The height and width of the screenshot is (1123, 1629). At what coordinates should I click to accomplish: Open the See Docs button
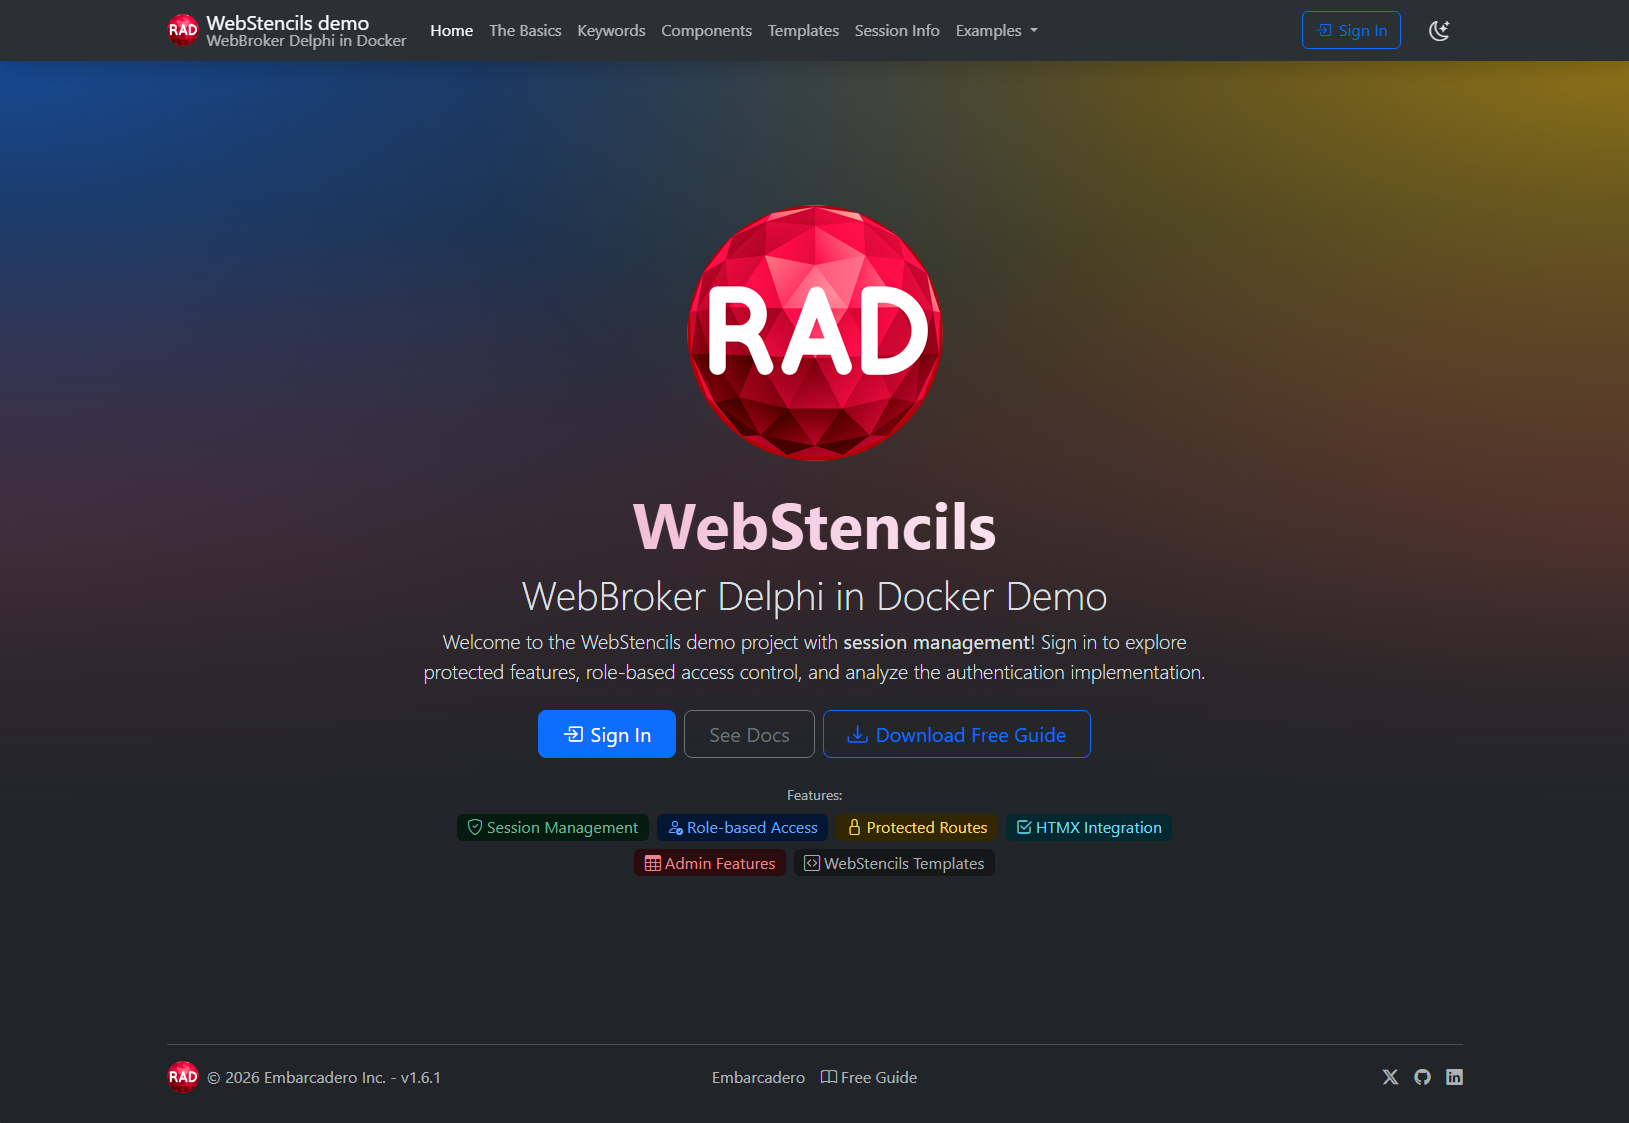click(749, 734)
